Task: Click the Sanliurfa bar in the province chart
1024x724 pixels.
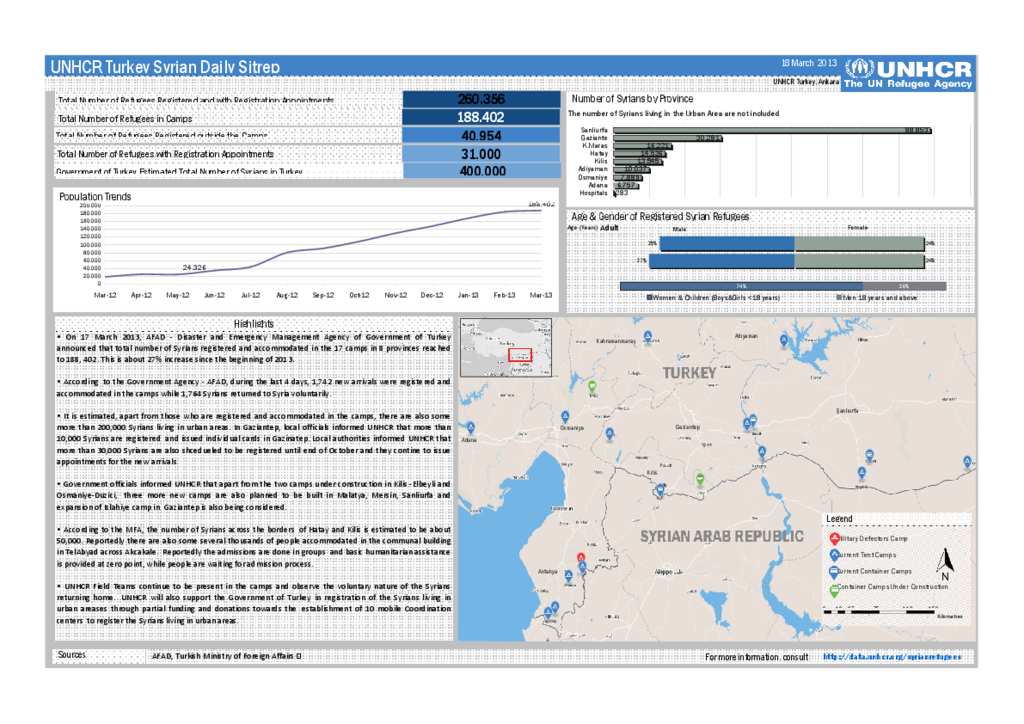Action: click(773, 131)
